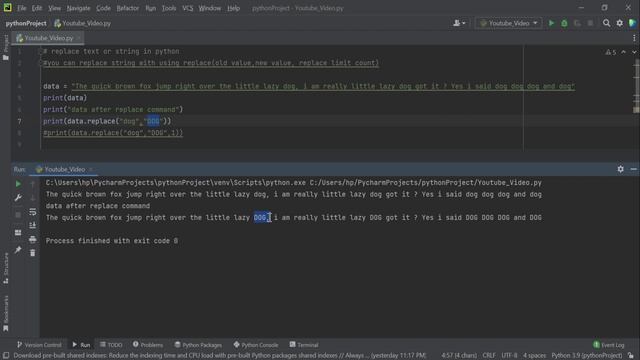Image resolution: width=640 pixels, height=360 pixels.
Task: Open the File menu
Action: tap(22, 8)
